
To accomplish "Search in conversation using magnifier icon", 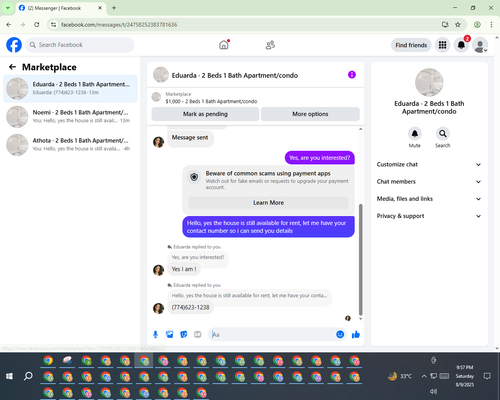I will click(443, 134).
